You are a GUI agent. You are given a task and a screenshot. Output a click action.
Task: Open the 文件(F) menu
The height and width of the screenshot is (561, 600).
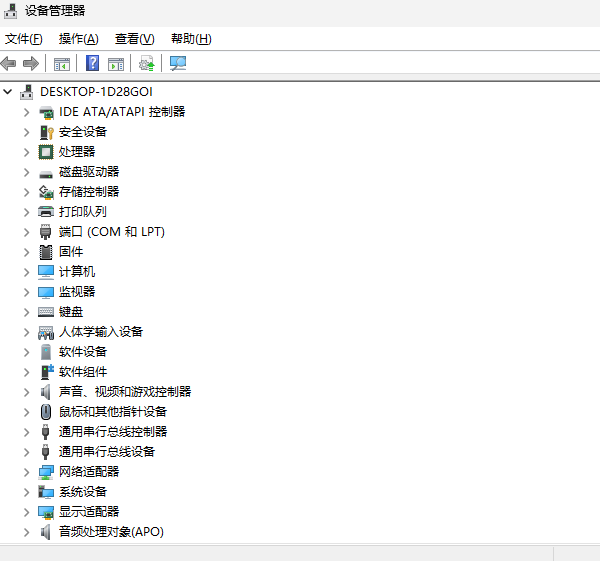click(x=24, y=39)
